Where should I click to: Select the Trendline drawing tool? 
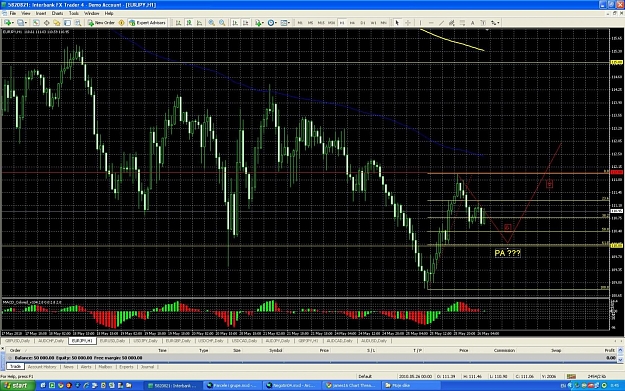coord(441,23)
